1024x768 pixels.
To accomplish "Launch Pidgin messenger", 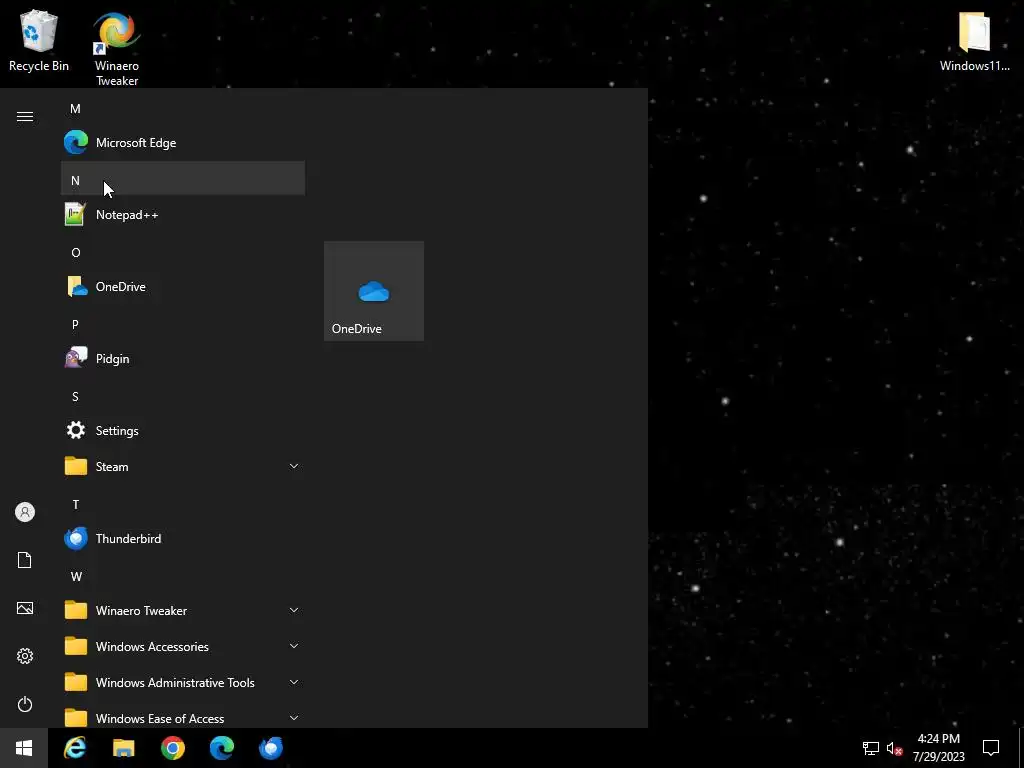I will 183,359.
